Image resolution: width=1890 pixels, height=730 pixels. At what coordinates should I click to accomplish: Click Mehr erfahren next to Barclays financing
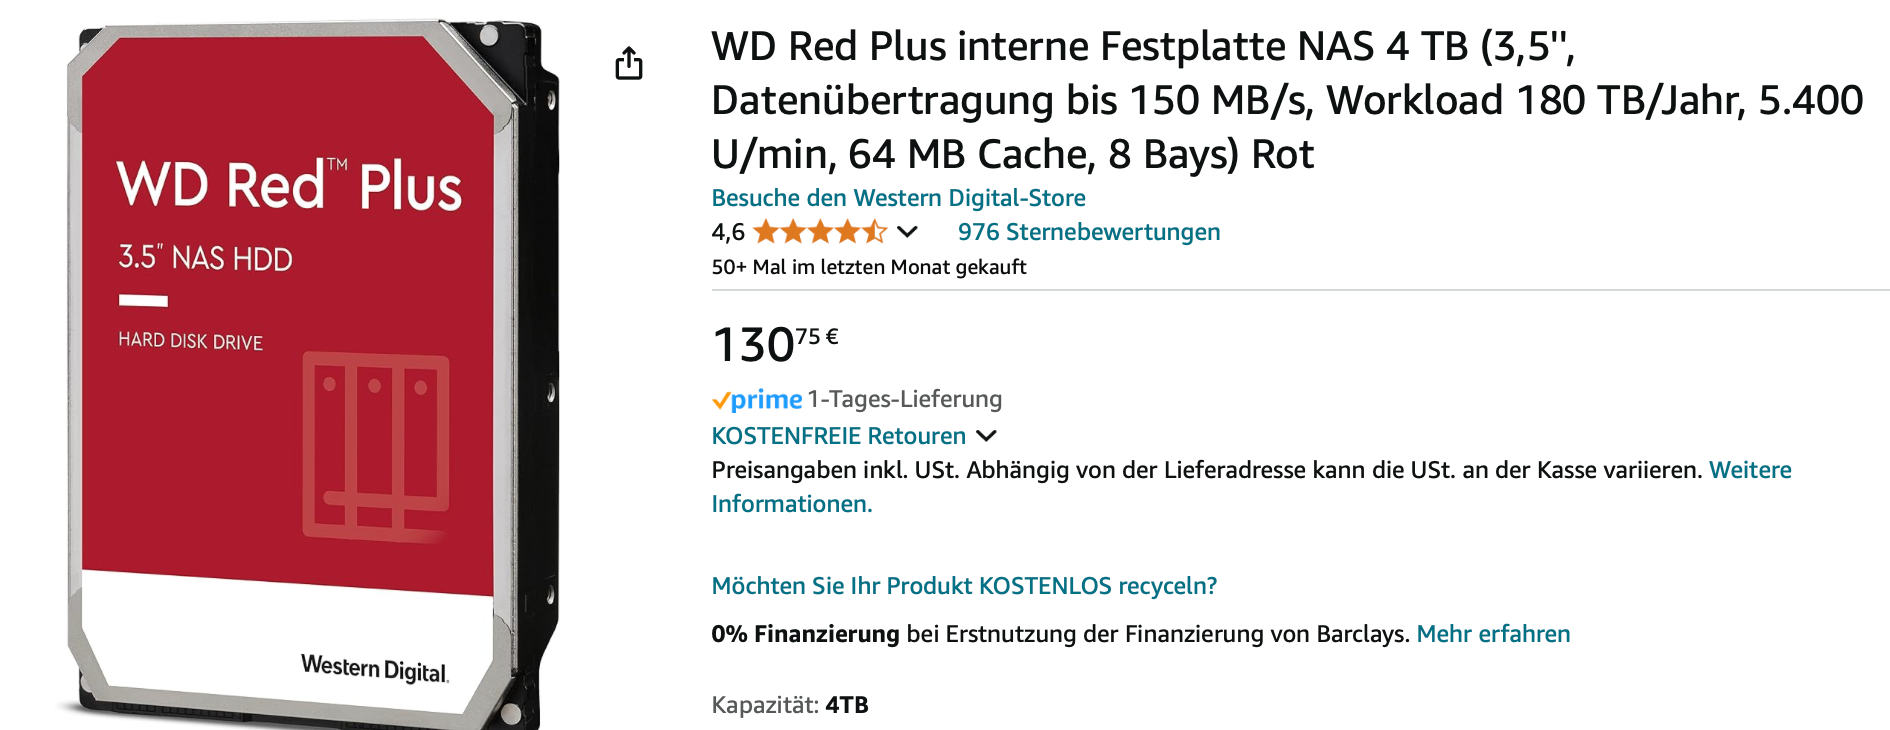1493,634
